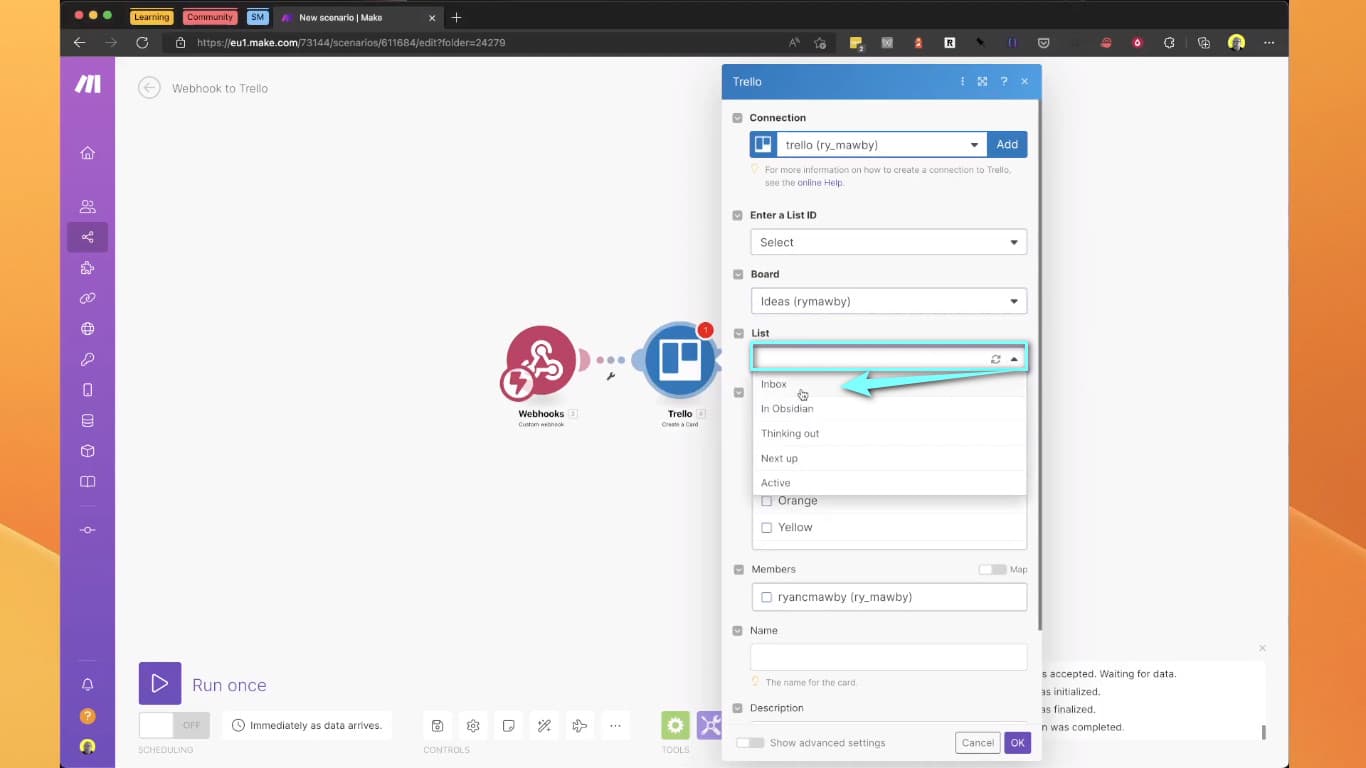Open the Data structures cube icon in the sidebar

(x=88, y=451)
